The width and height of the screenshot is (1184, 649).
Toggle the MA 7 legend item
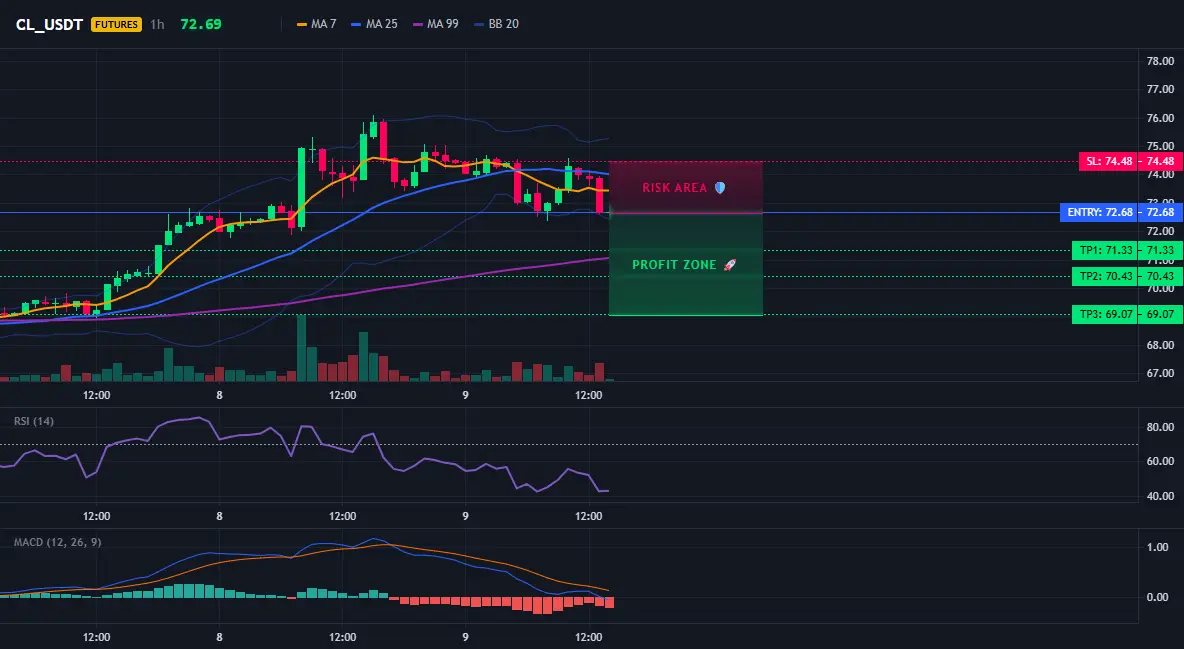(317, 24)
